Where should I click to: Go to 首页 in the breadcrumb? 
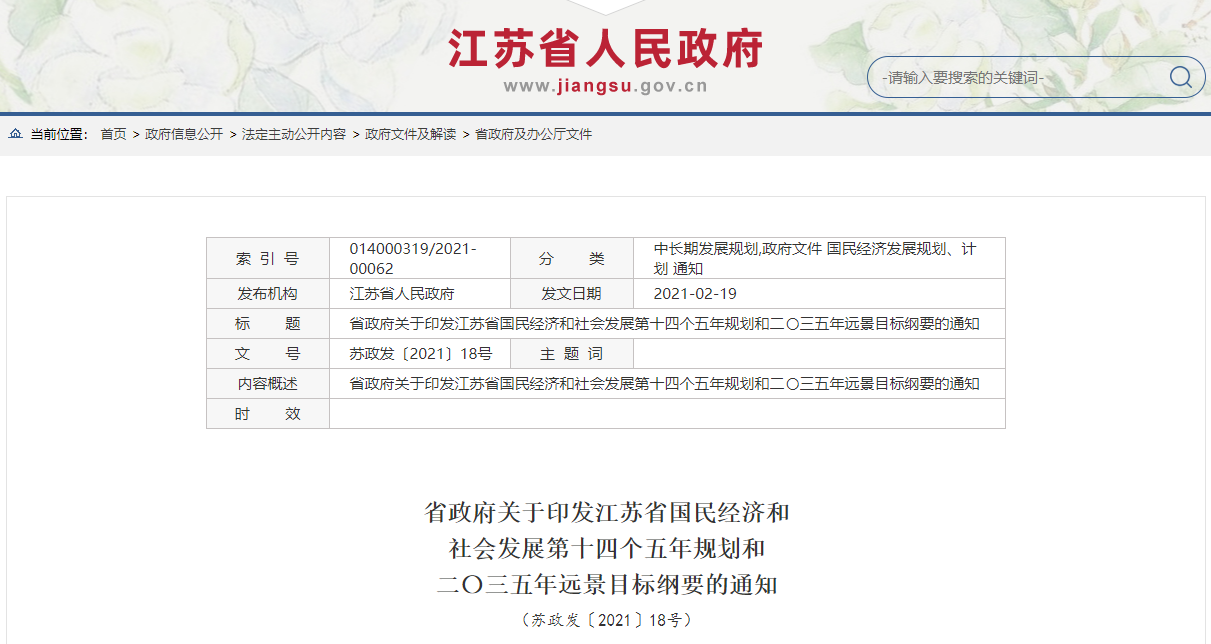(x=113, y=134)
